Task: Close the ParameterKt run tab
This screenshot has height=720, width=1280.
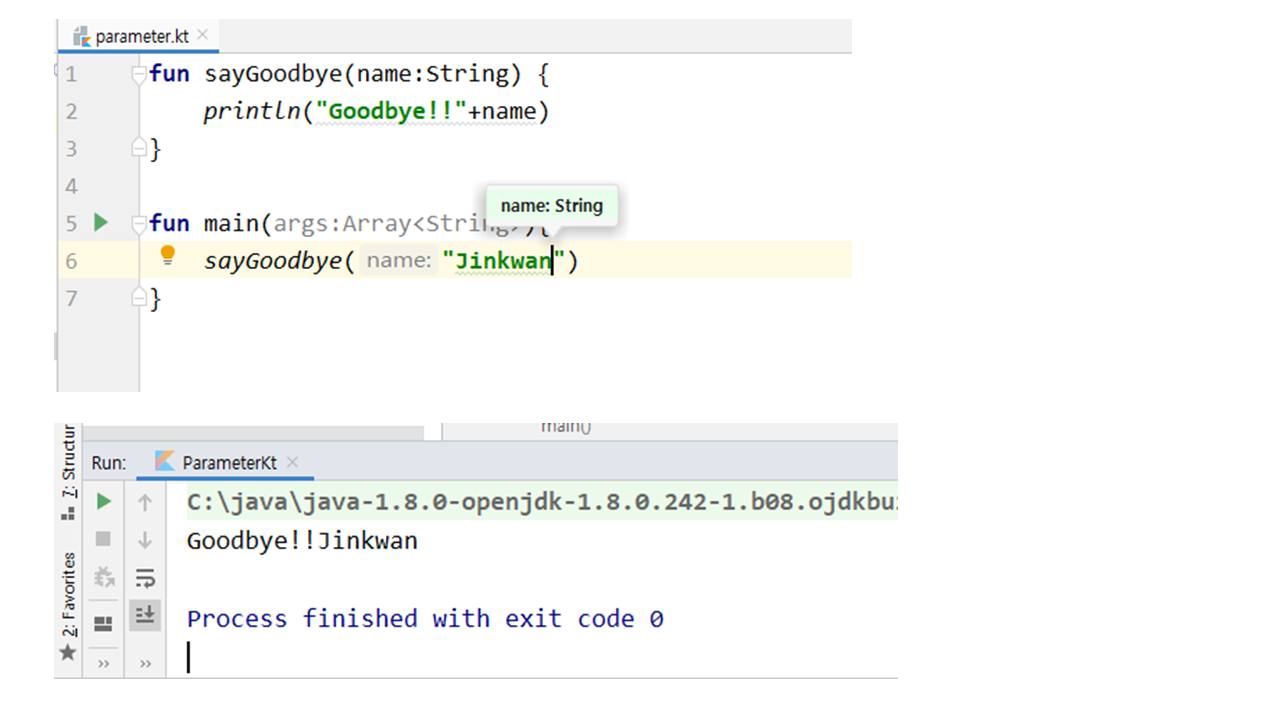Action: click(x=293, y=463)
